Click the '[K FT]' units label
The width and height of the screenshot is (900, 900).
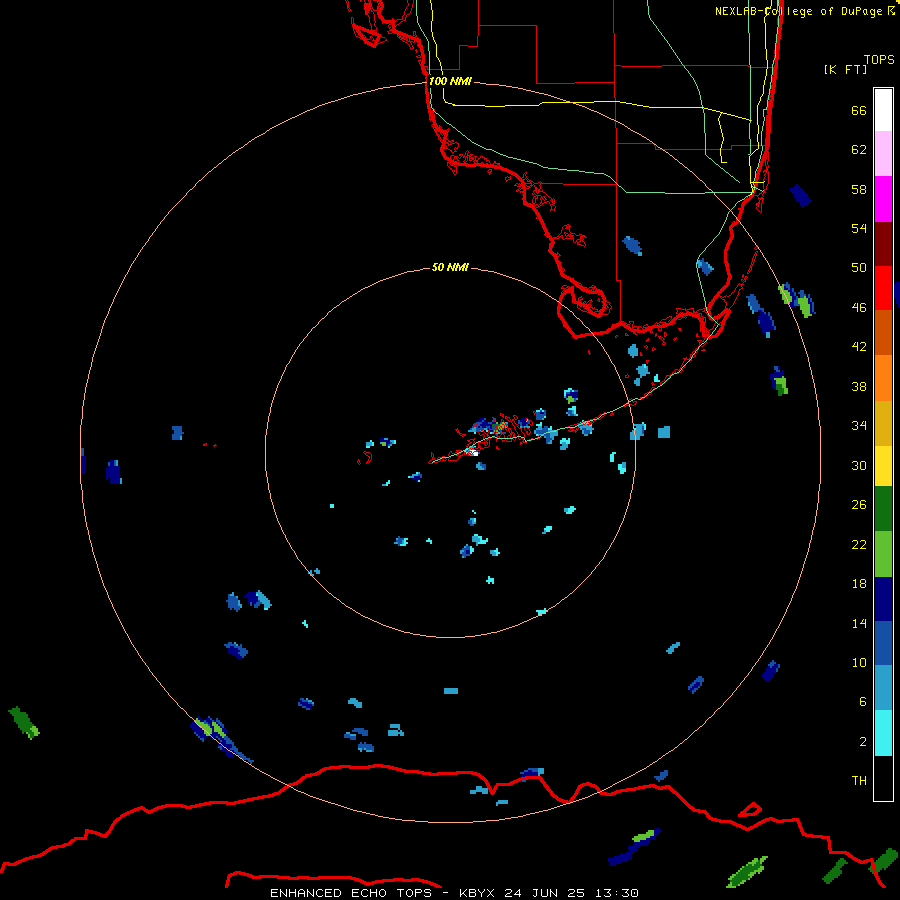[846, 69]
